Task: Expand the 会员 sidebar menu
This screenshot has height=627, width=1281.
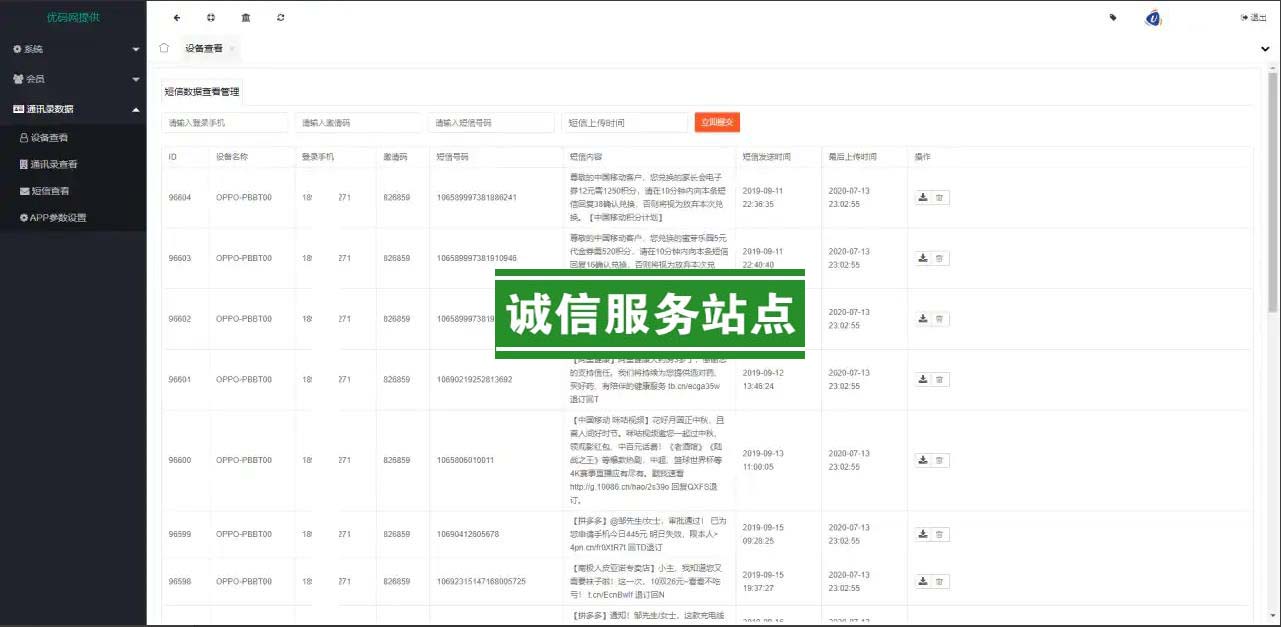Action: (73, 79)
